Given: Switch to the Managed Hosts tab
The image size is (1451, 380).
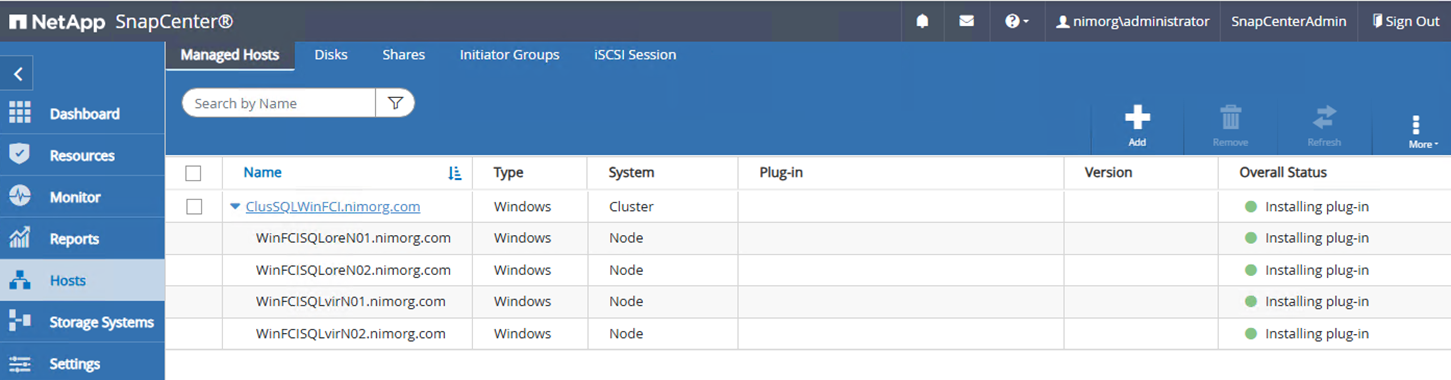Looking at the screenshot, I should [230, 55].
